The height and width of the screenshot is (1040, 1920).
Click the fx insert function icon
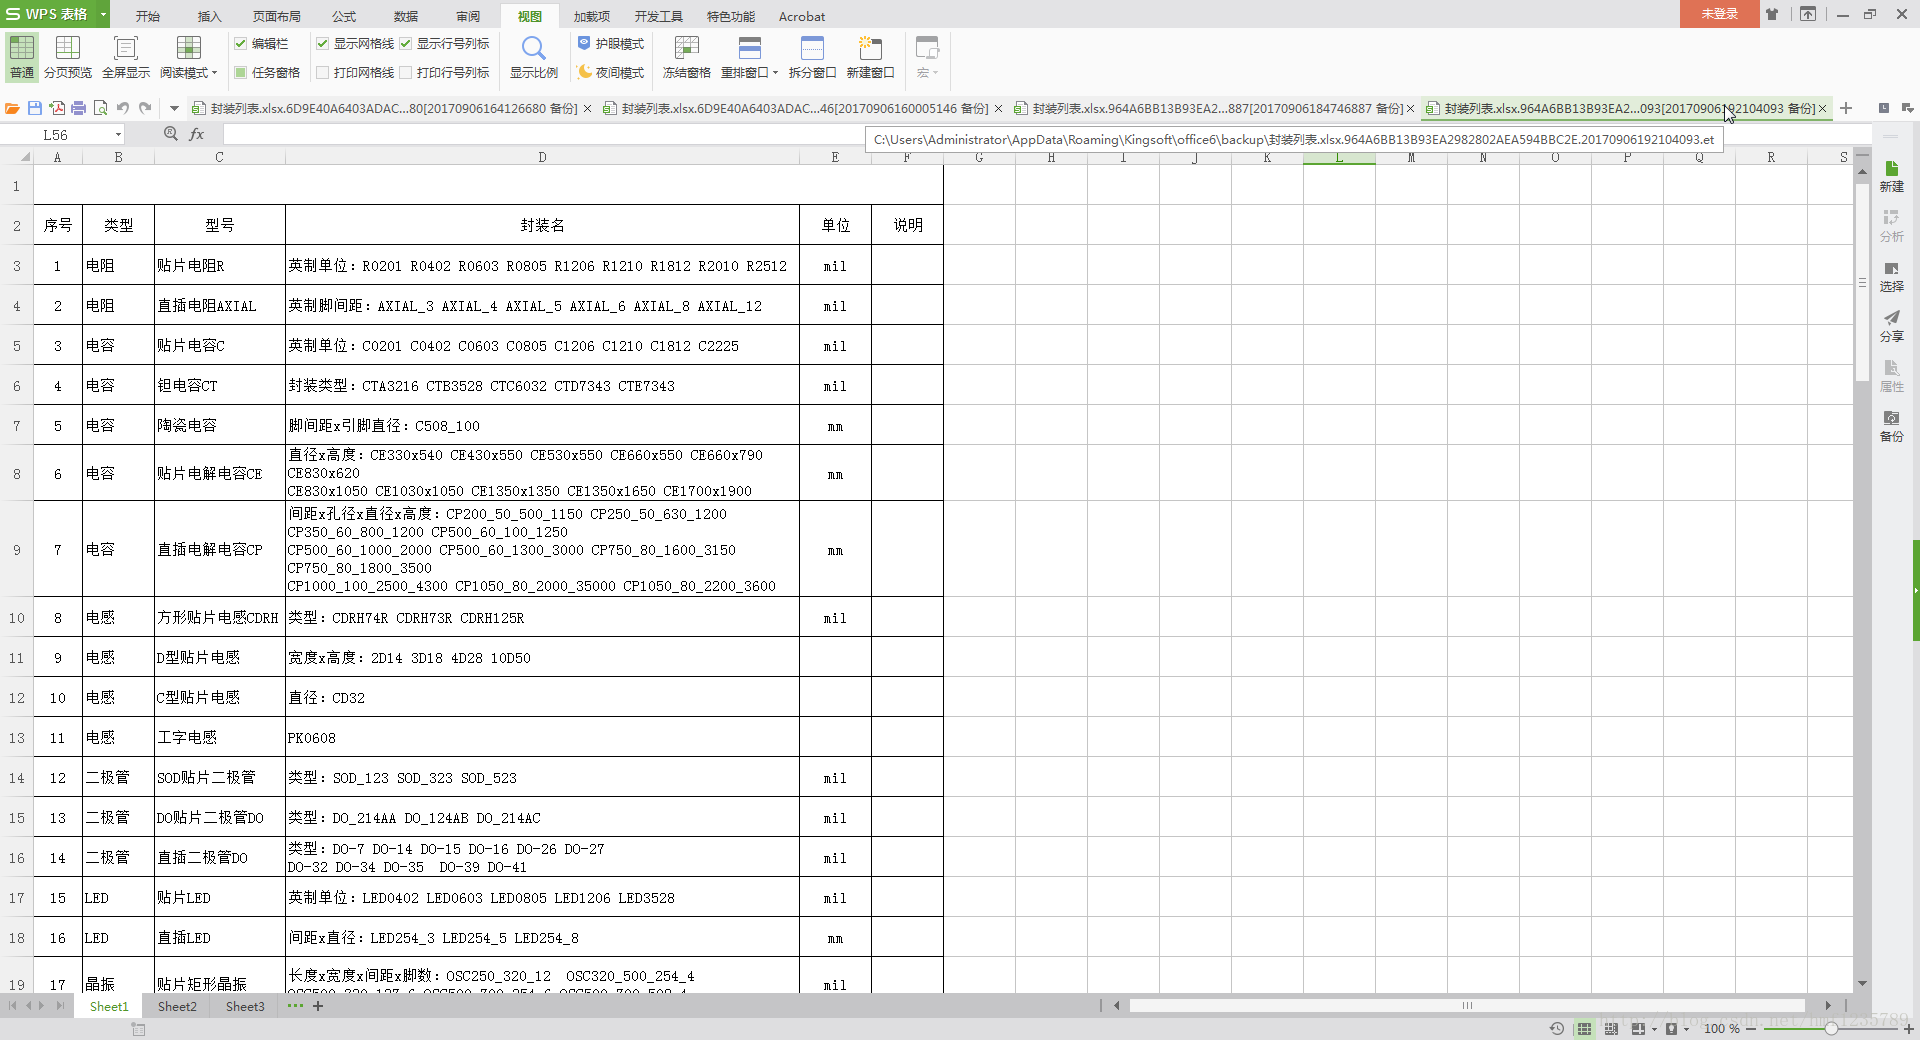pyautogui.click(x=197, y=134)
